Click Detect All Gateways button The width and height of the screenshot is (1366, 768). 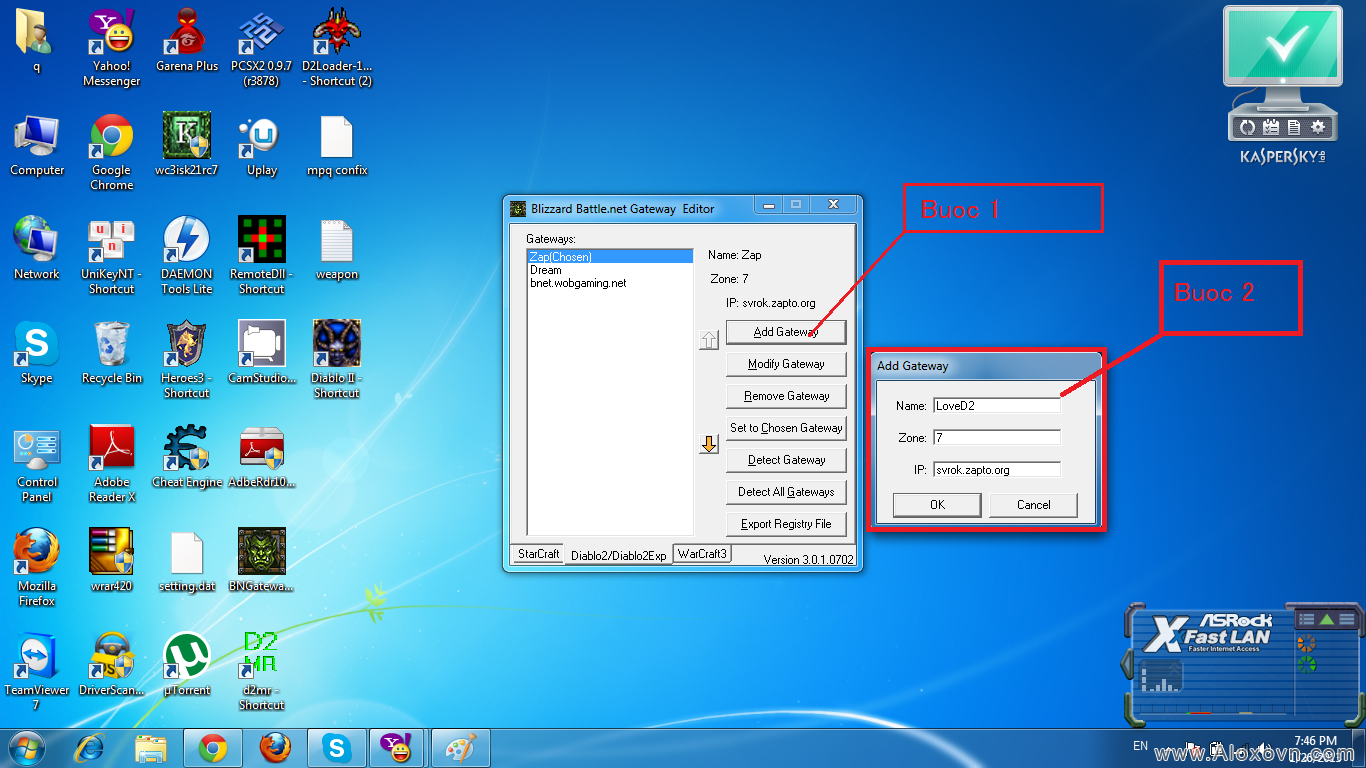pyautogui.click(x=786, y=492)
